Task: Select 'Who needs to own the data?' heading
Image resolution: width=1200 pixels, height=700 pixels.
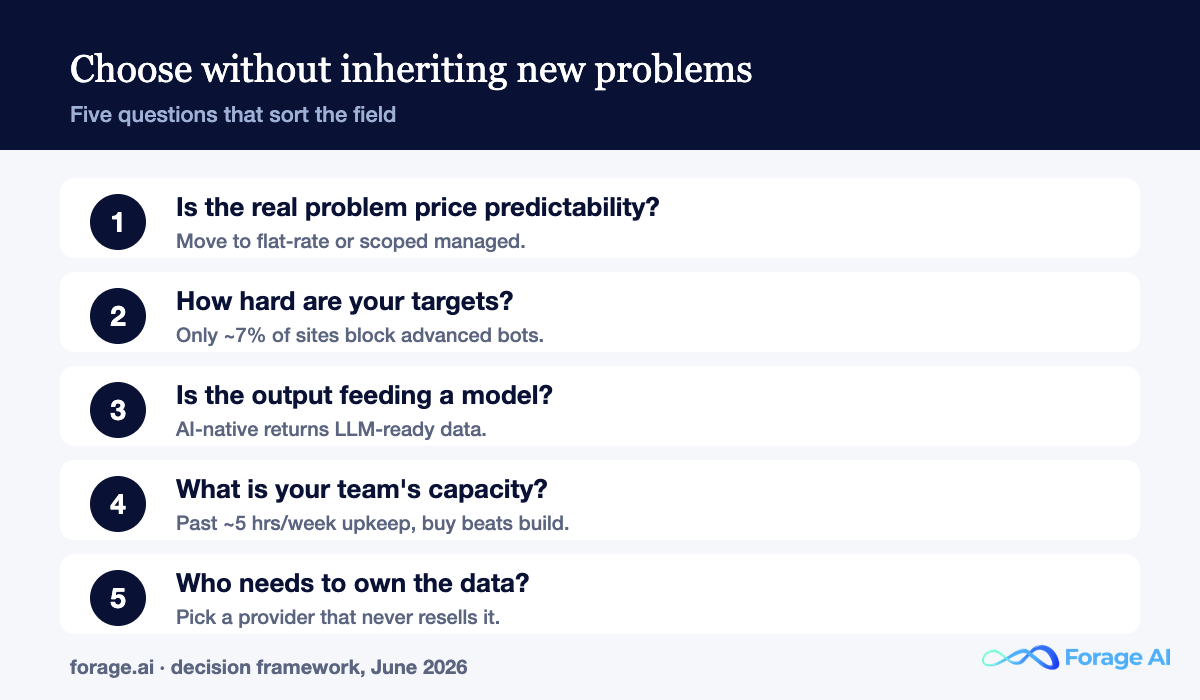Action: coord(352,583)
